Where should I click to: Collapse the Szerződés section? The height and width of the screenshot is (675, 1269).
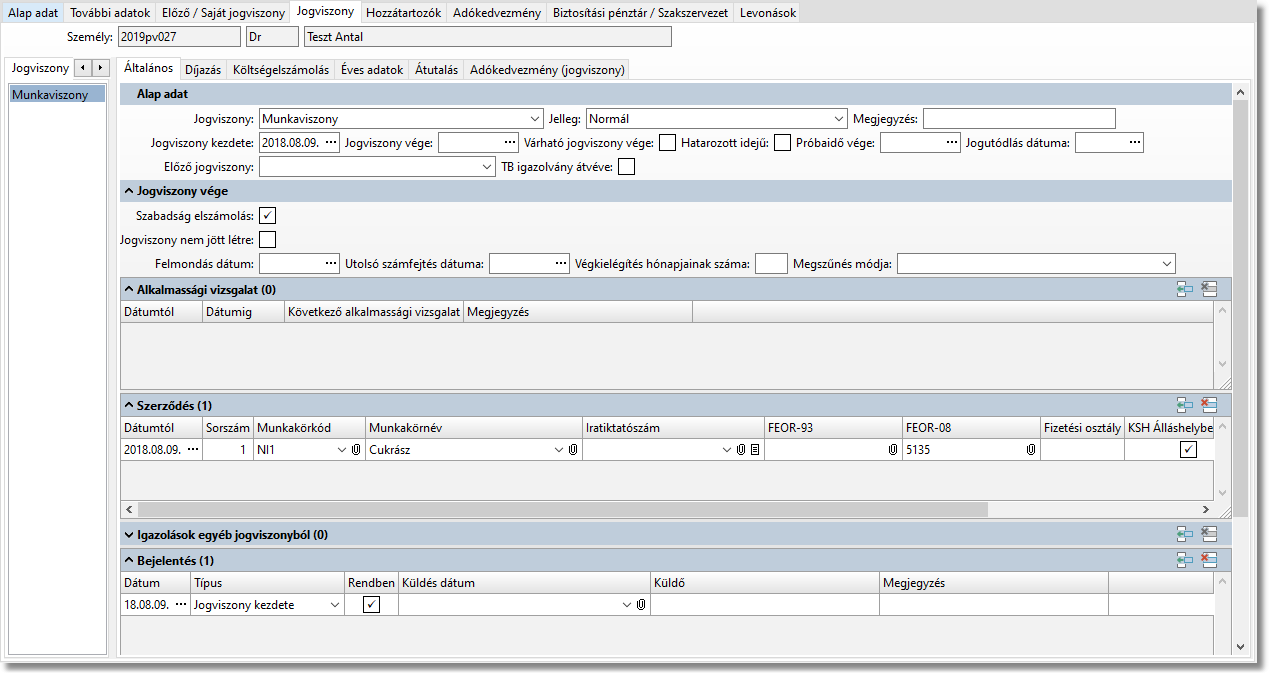coord(129,405)
